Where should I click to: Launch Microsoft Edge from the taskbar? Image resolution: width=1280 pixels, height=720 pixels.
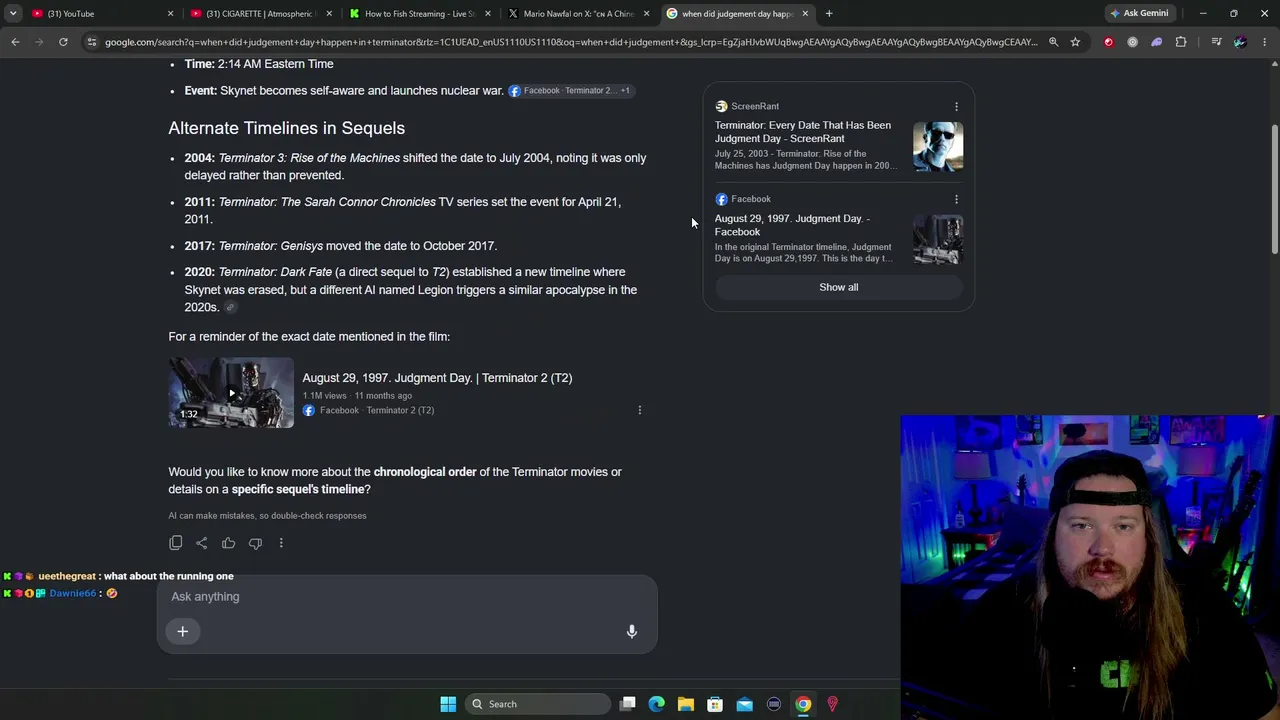(x=657, y=704)
